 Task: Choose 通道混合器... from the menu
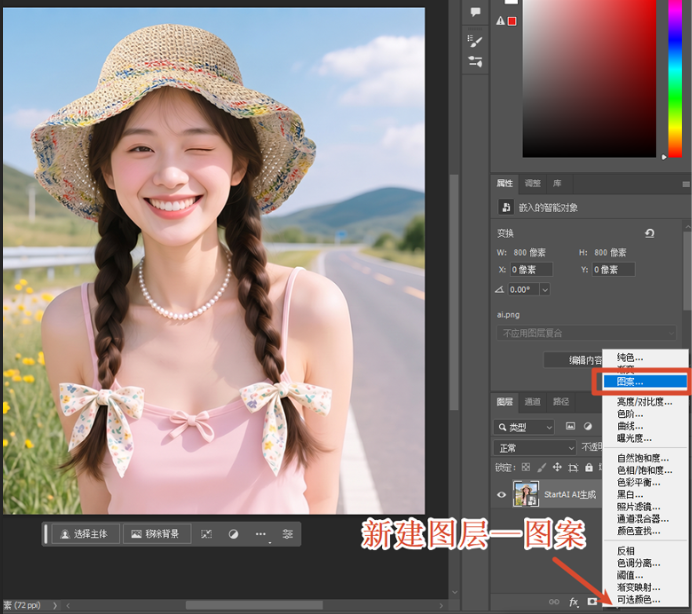click(x=645, y=519)
